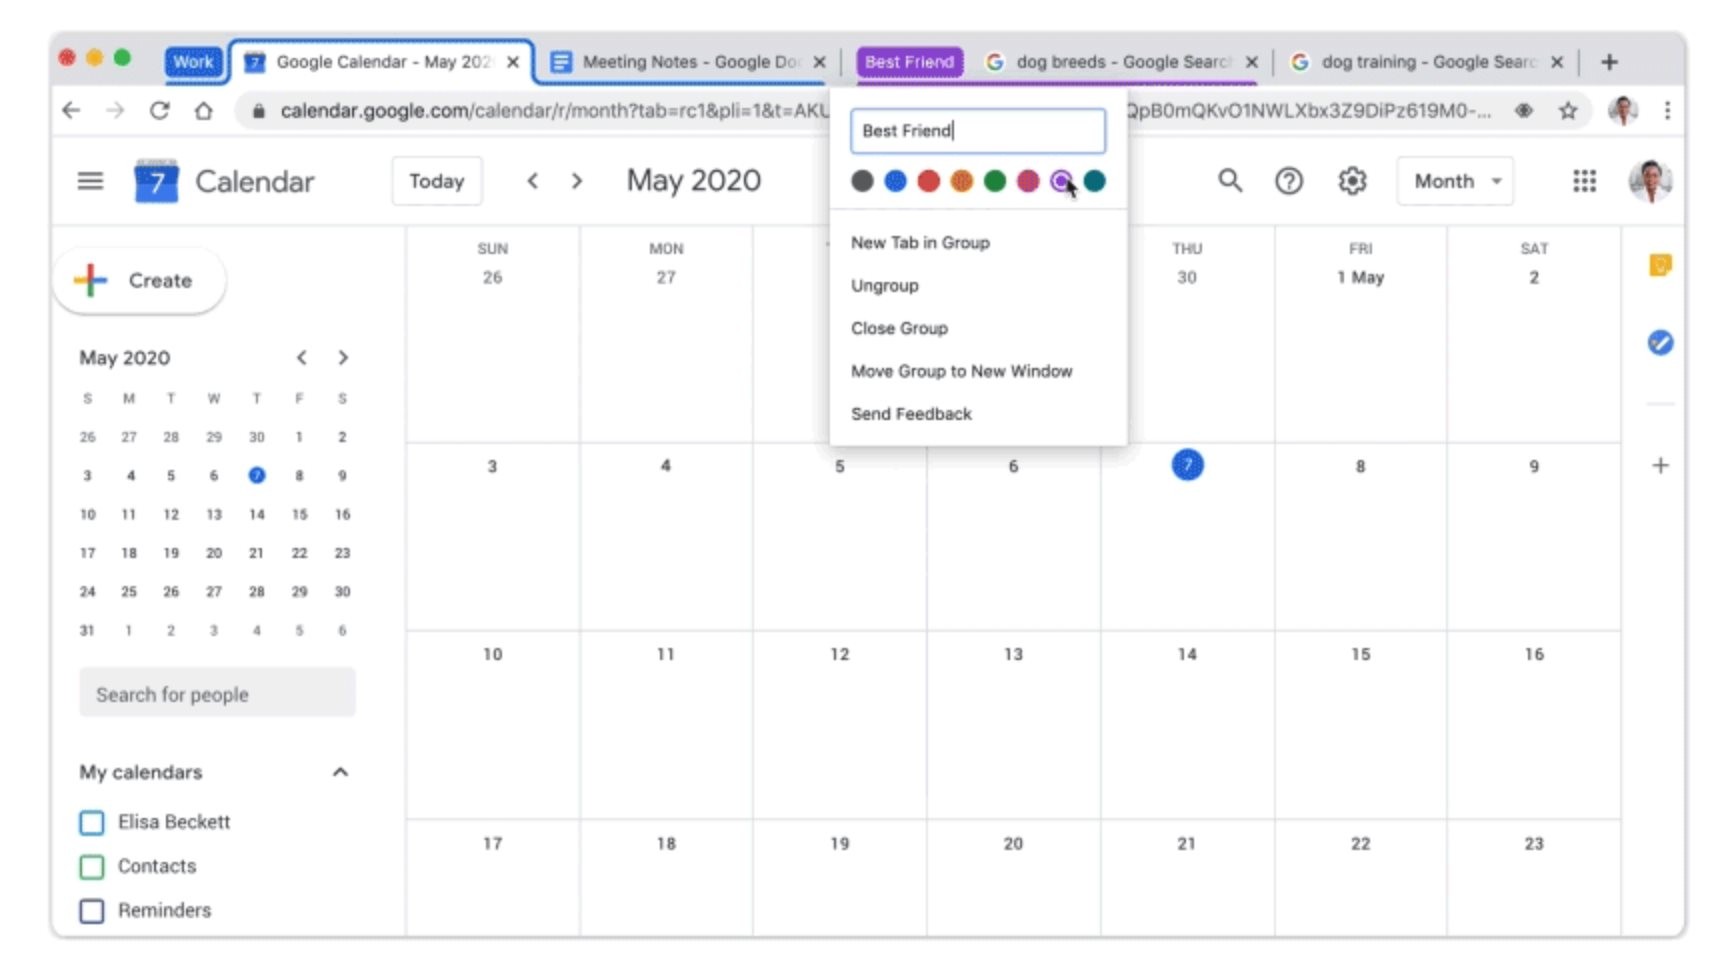Click the Calendar search icon
1735x979 pixels.
click(x=1230, y=181)
